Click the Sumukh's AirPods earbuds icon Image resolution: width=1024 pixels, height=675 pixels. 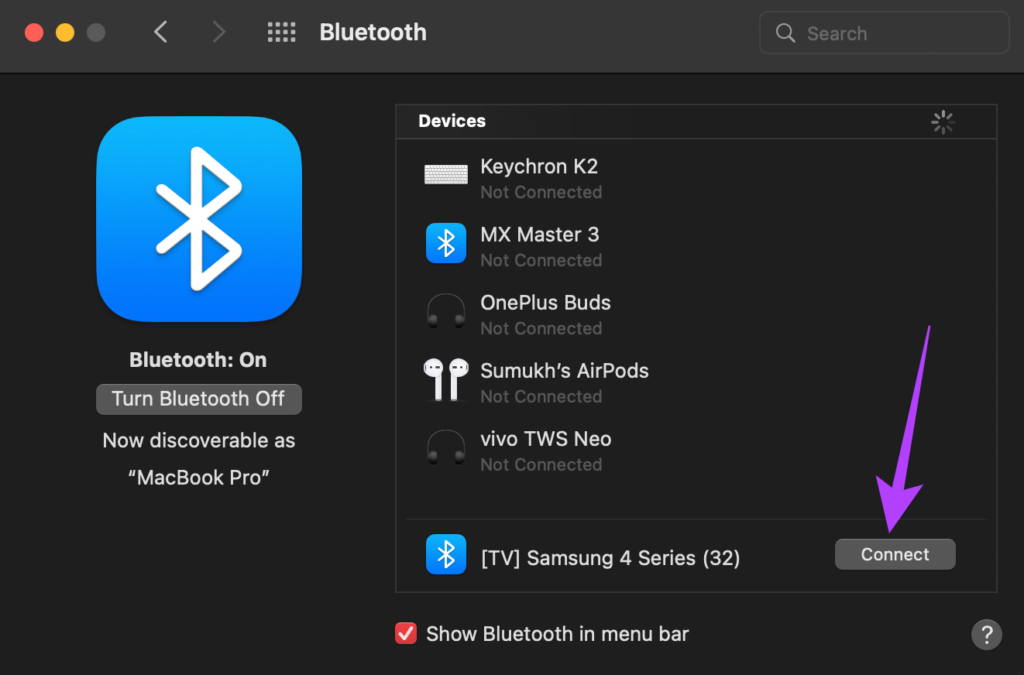(x=445, y=379)
